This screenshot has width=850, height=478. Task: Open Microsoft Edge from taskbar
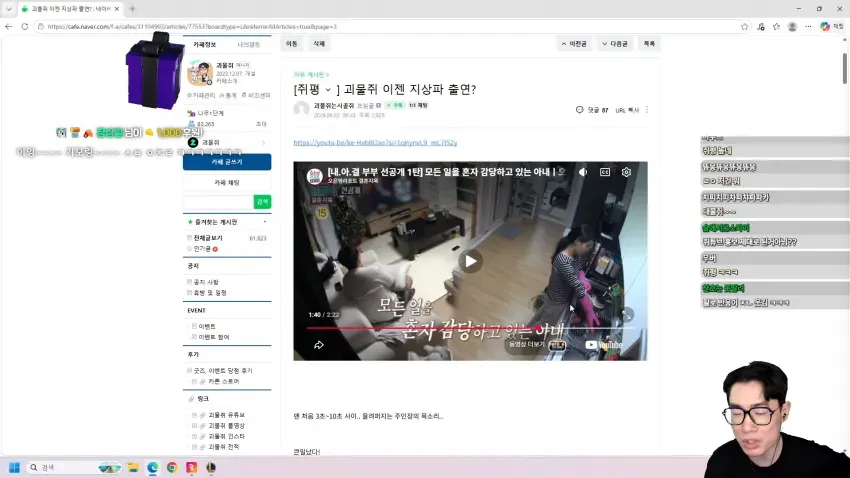point(153,467)
